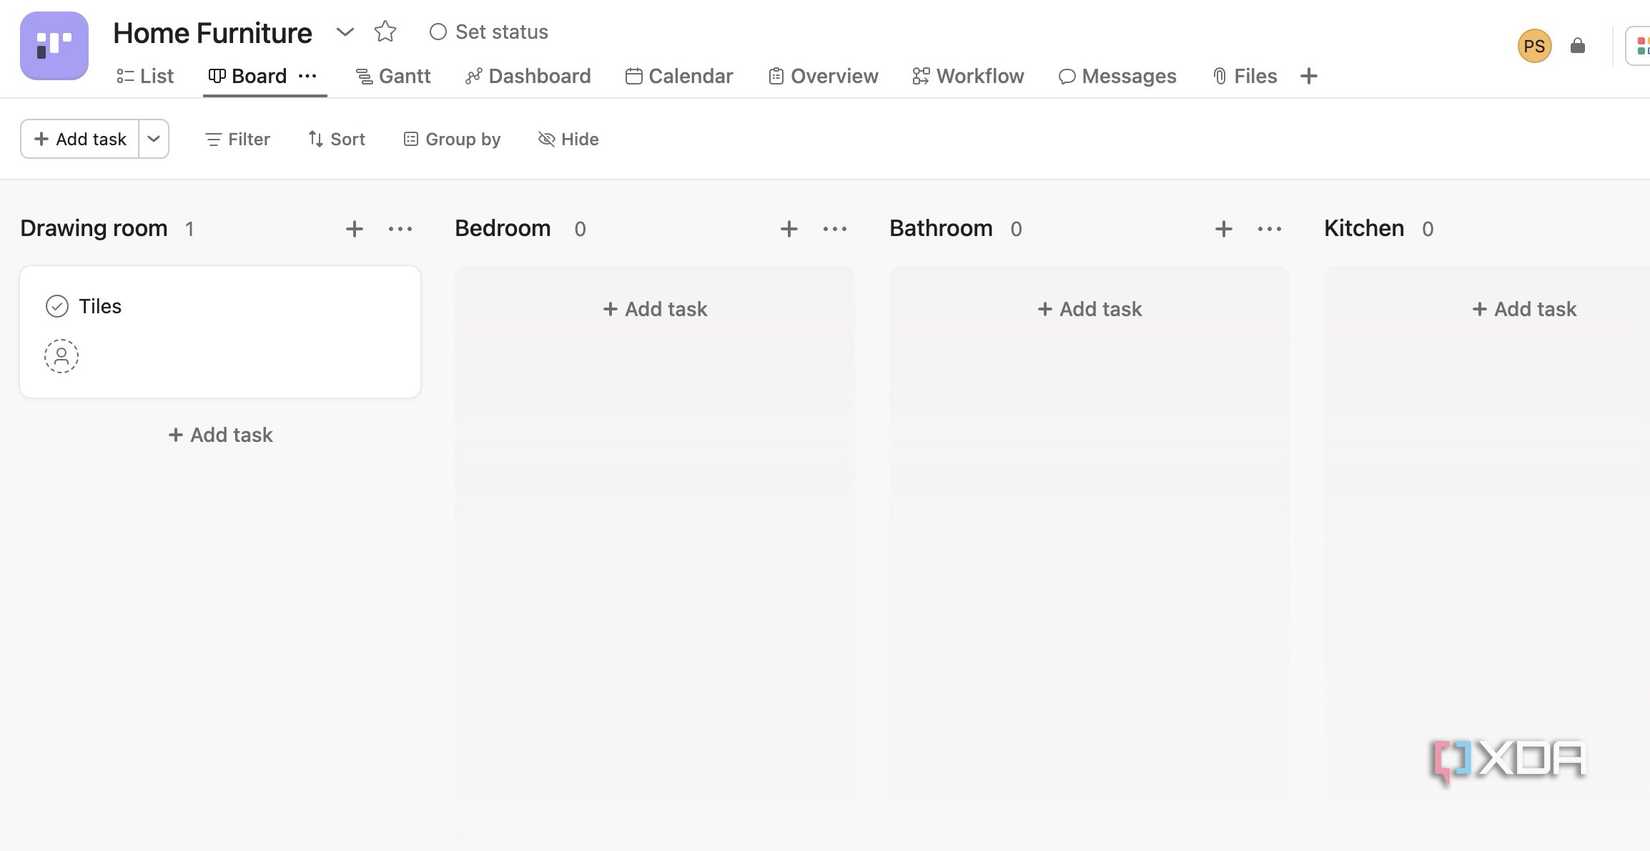Image resolution: width=1650 pixels, height=851 pixels.
Task: Open Bathroom section more options
Action: pos(1269,229)
